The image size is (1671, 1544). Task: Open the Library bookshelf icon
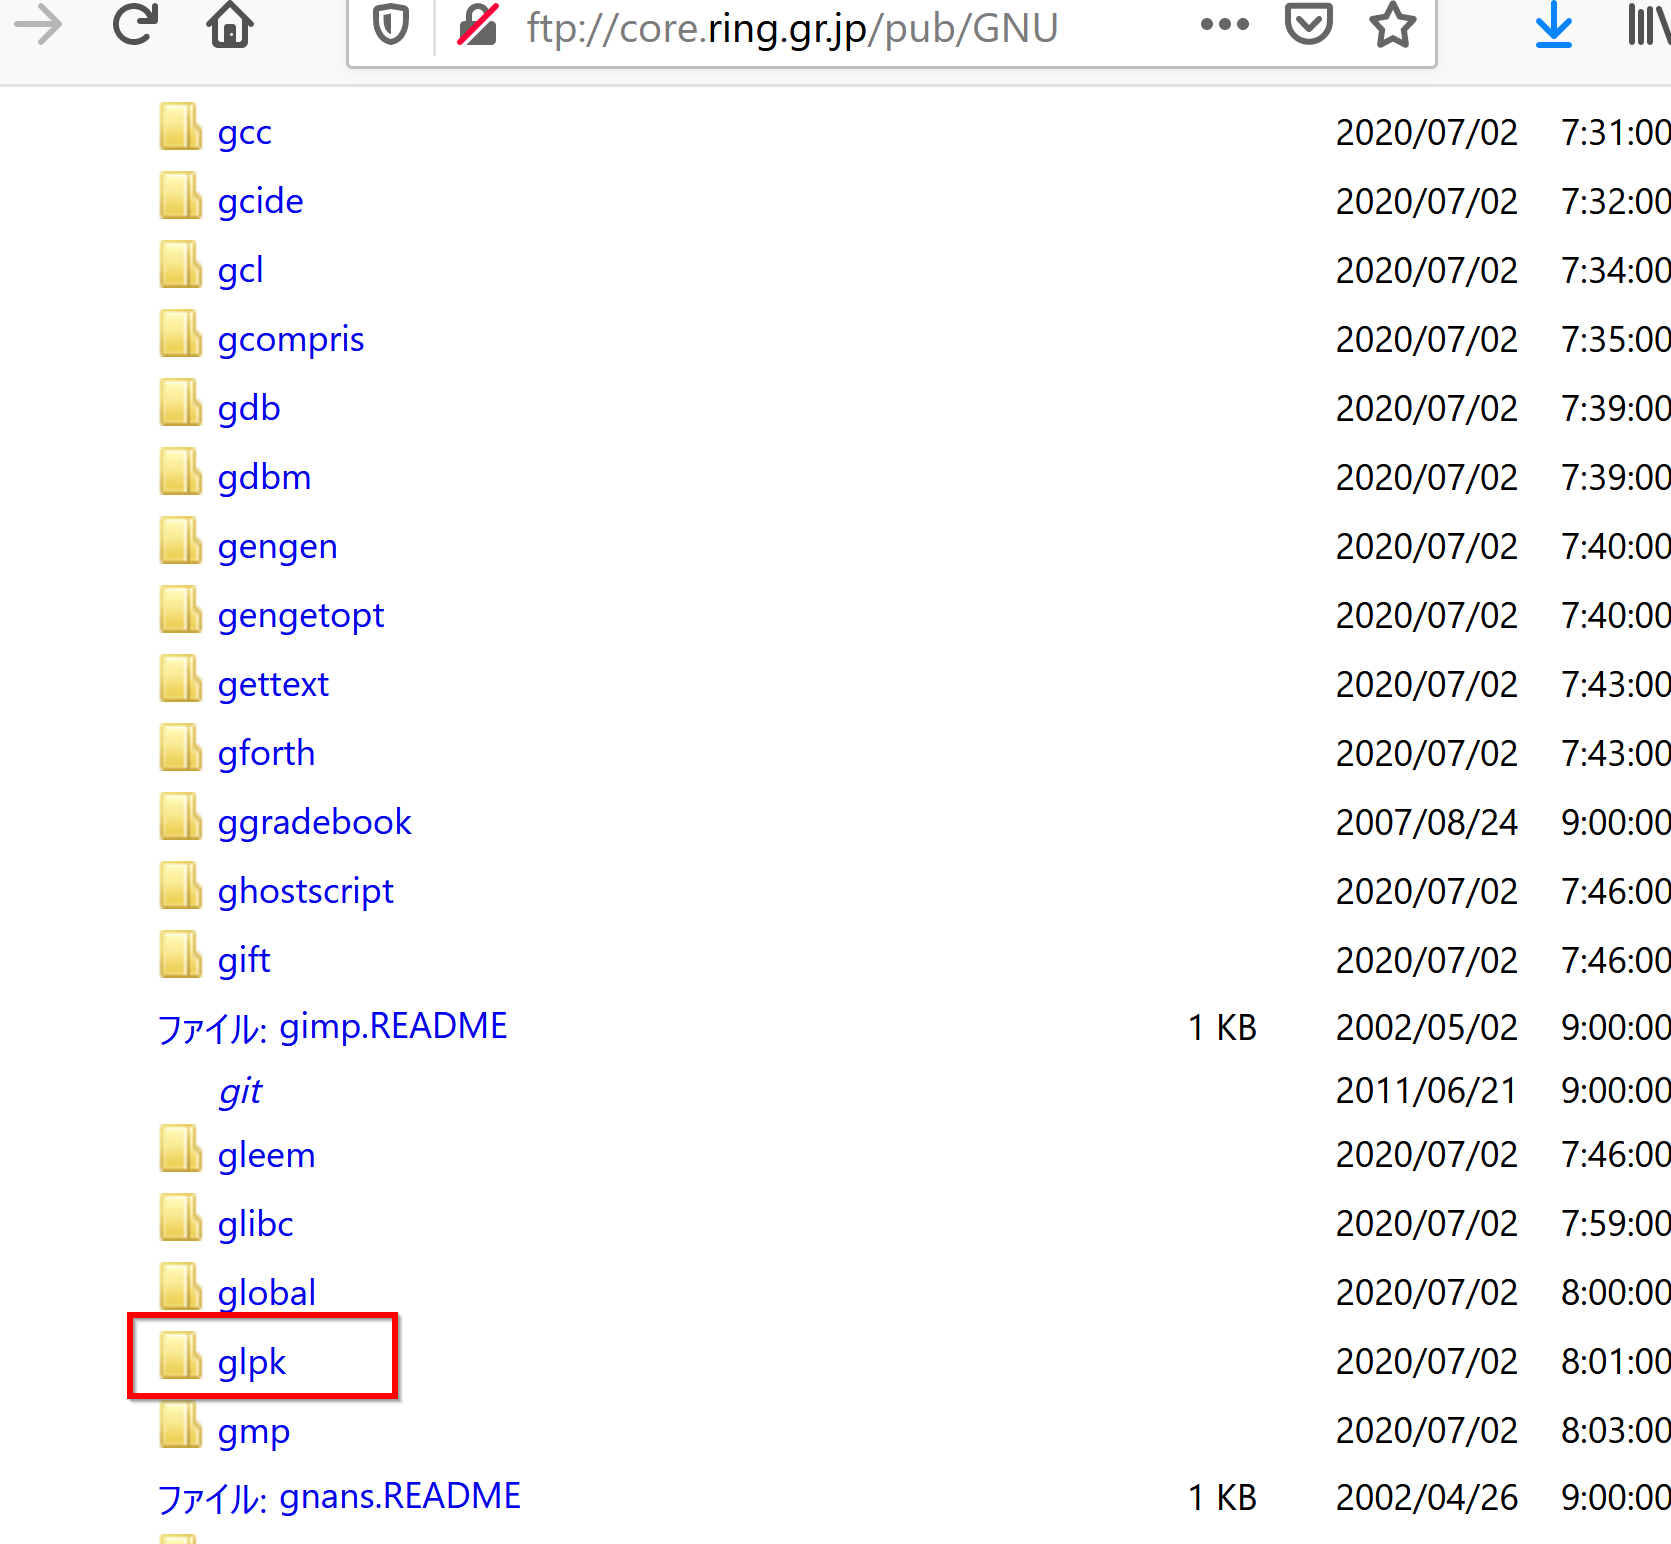coord(1649,25)
